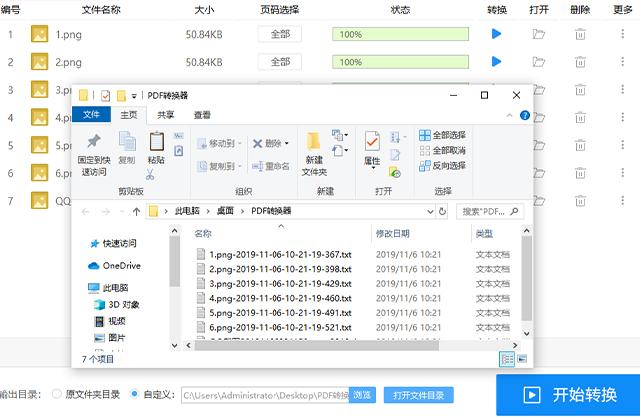Click Select All in Explorer ribbon
This screenshot has height=420, width=640.
click(x=442, y=135)
